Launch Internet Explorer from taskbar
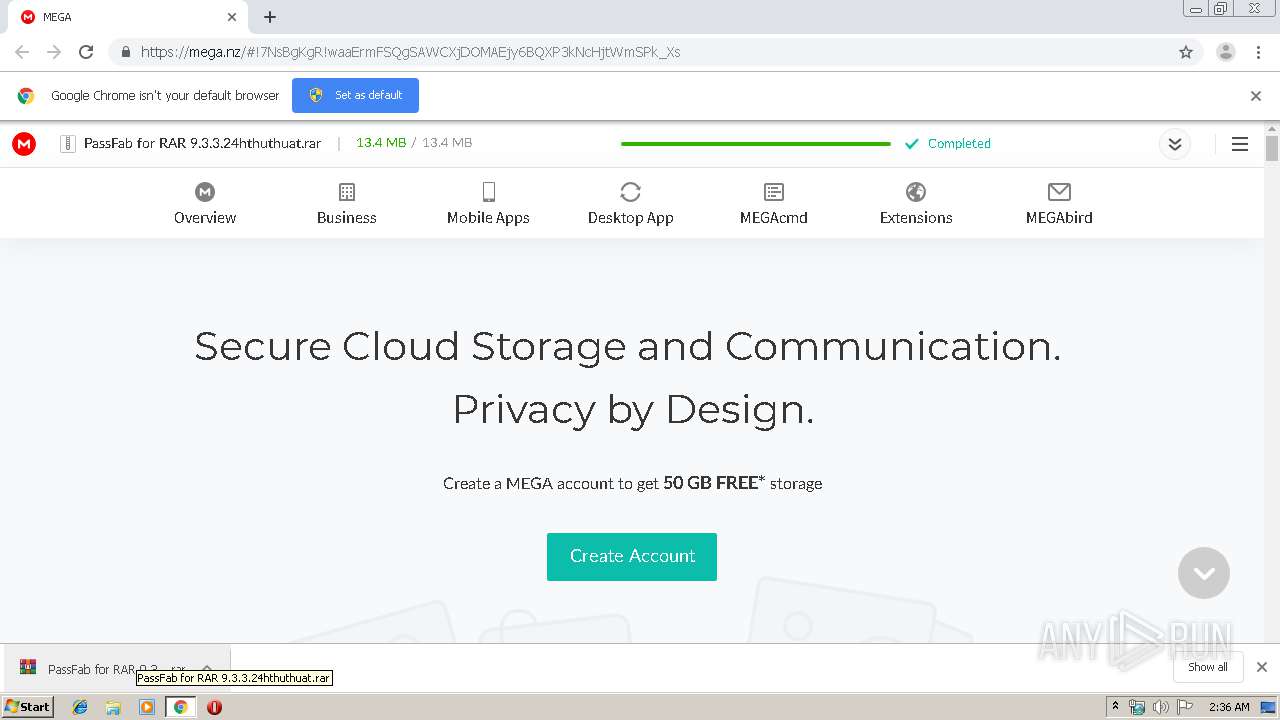Image resolution: width=1280 pixels, height=720 pixels. (x=80, y=707)
